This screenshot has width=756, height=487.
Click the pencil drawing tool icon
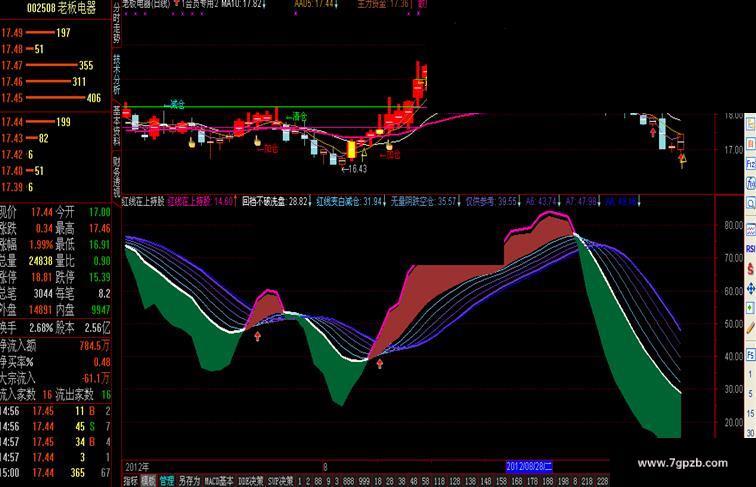point(751,328)
